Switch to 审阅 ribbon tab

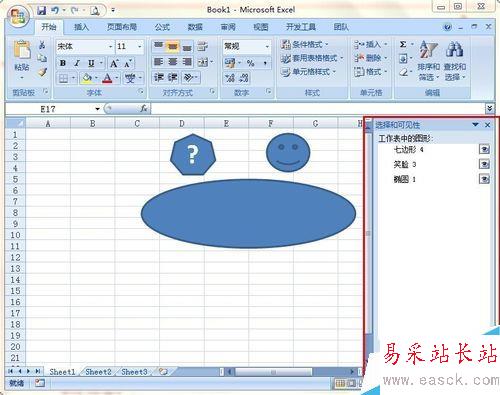click(x=228, y=27)
